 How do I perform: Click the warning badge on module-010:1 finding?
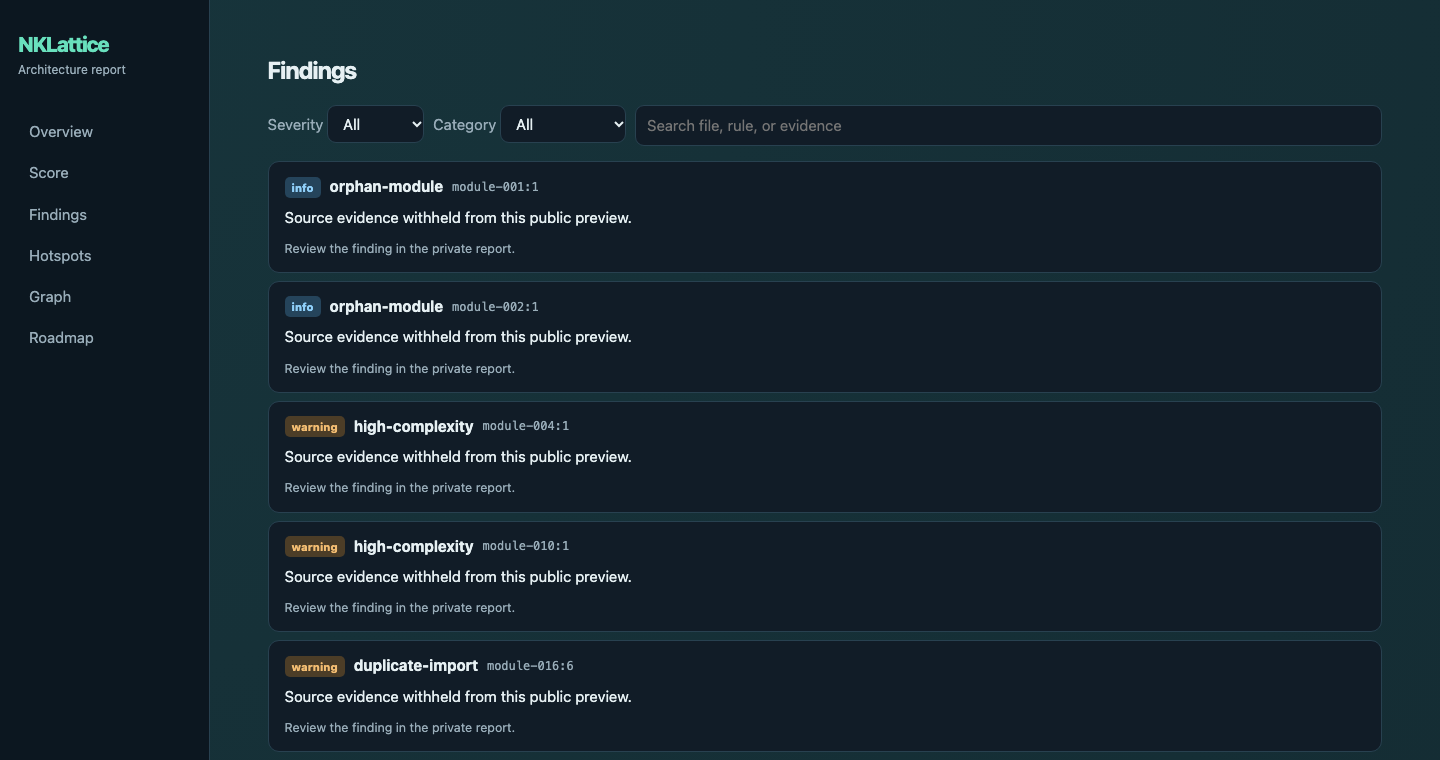click(x=315, y=547)
